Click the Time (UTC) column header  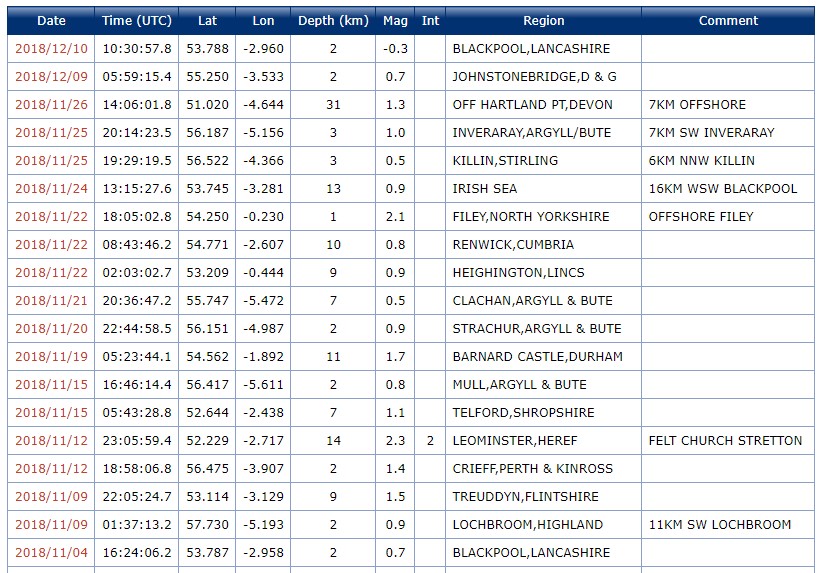[x=137, y=21]
